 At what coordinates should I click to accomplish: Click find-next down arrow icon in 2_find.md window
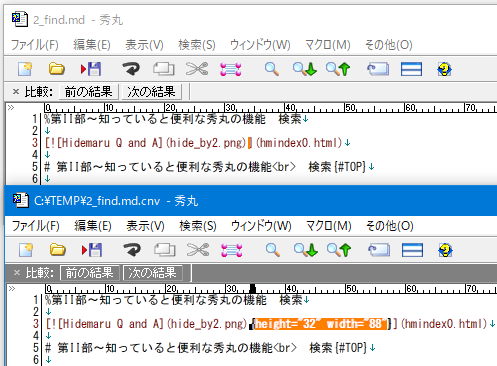304,69
